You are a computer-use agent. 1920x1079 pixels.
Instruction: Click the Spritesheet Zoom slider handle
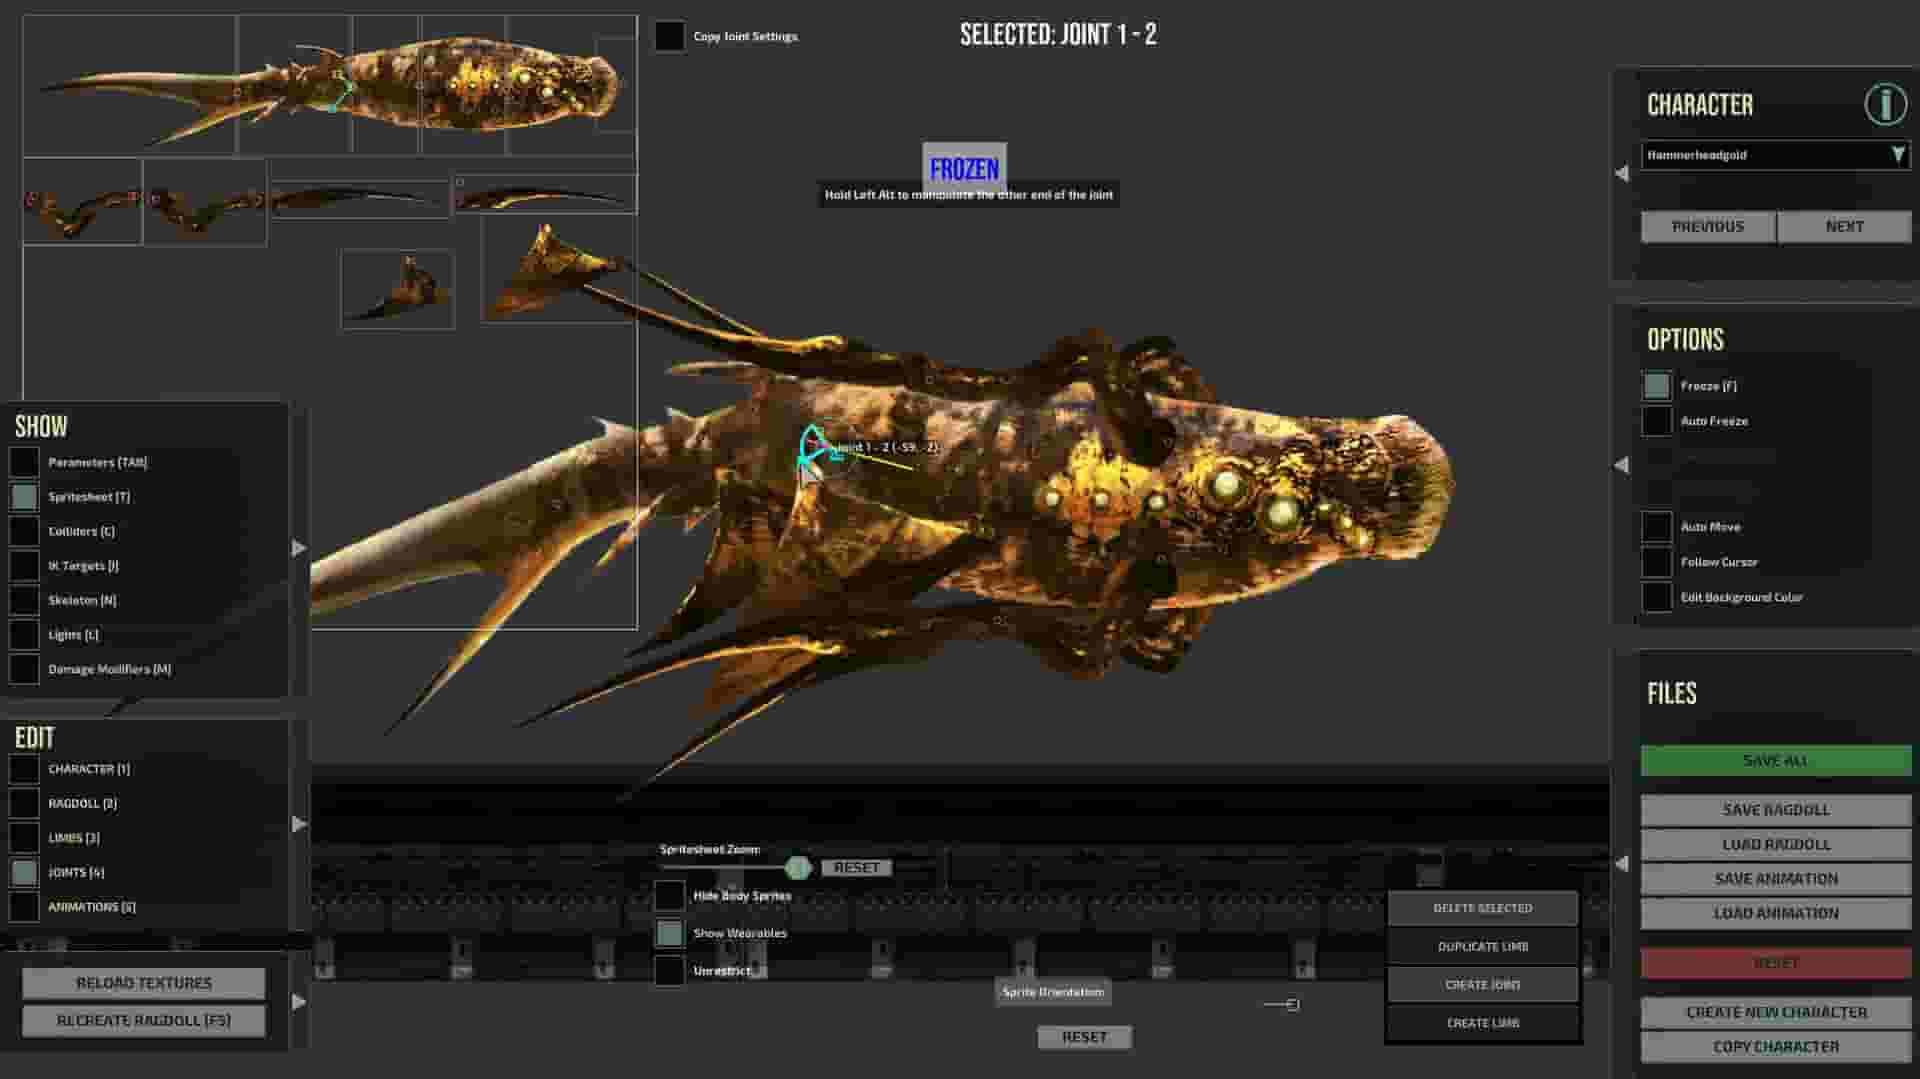pos(799,867)
